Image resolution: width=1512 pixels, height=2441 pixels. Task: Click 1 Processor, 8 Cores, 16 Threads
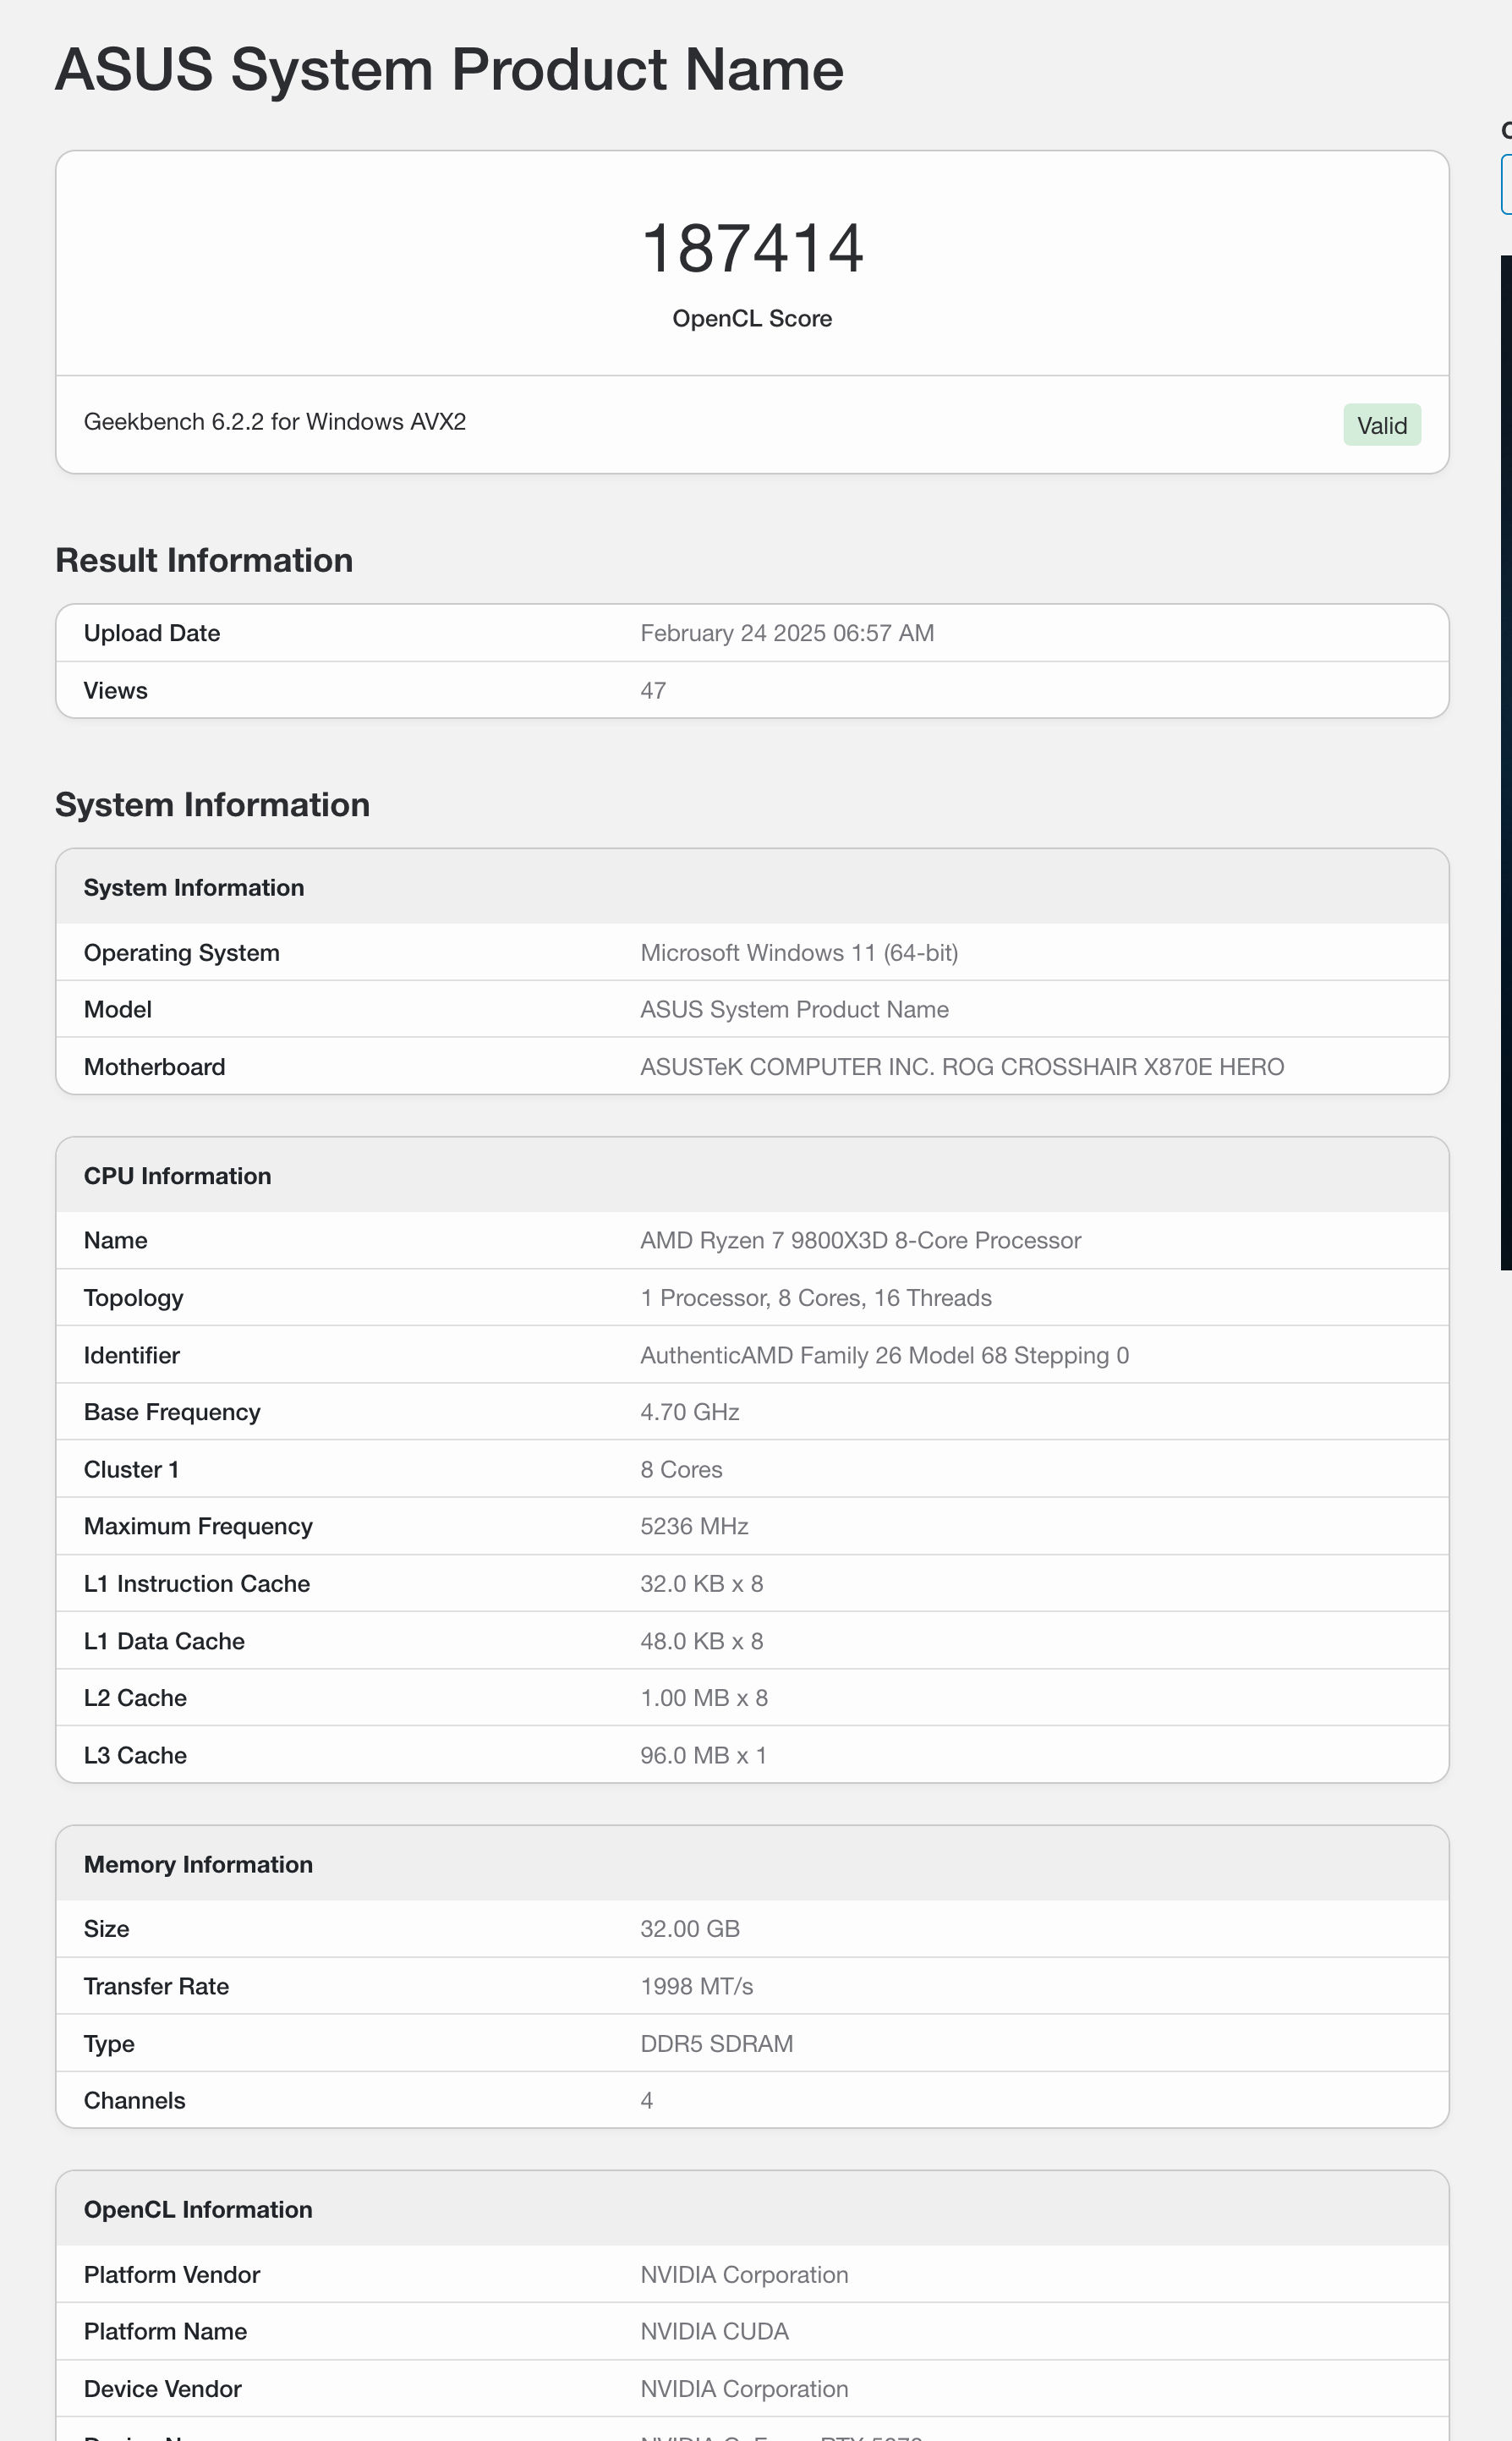click(x=816, y=1298)
